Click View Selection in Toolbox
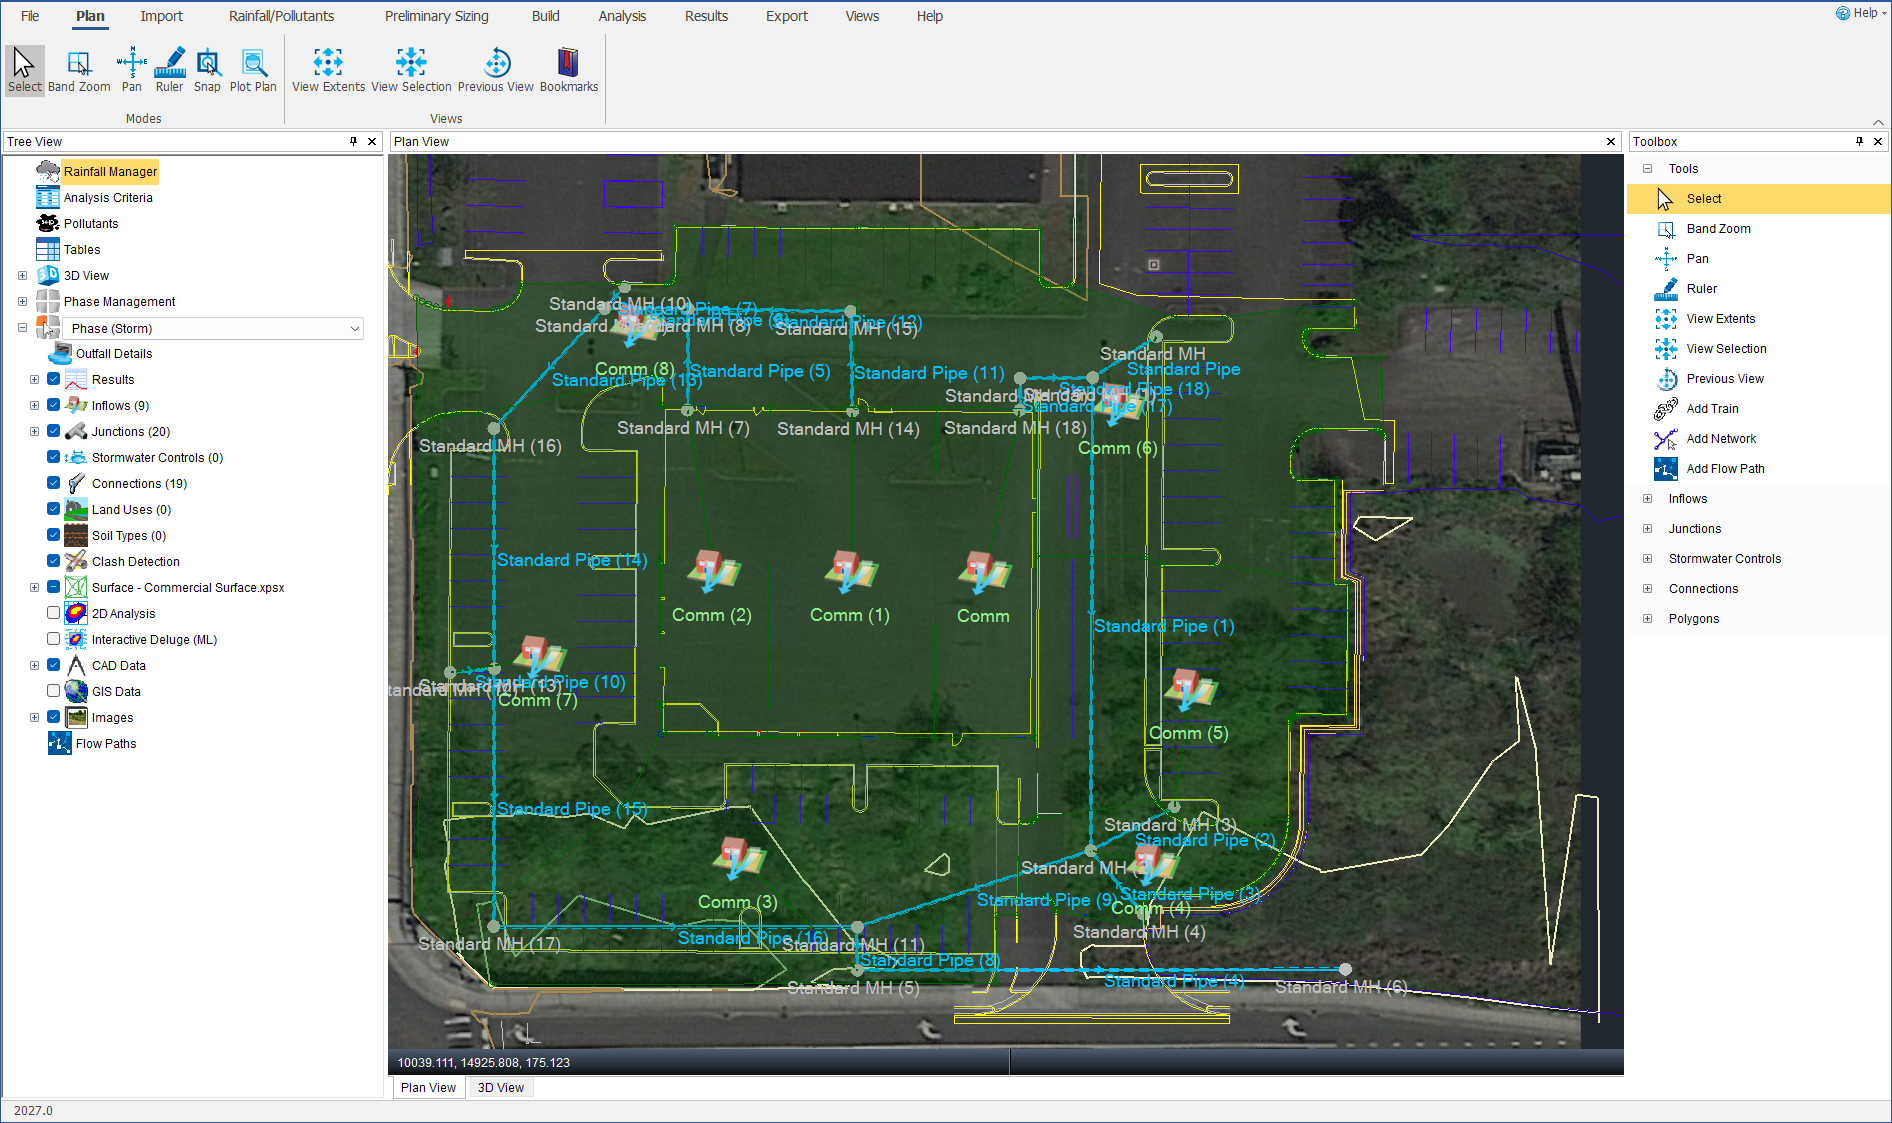This screenshot has height=1123, width=1892. 1726,349
